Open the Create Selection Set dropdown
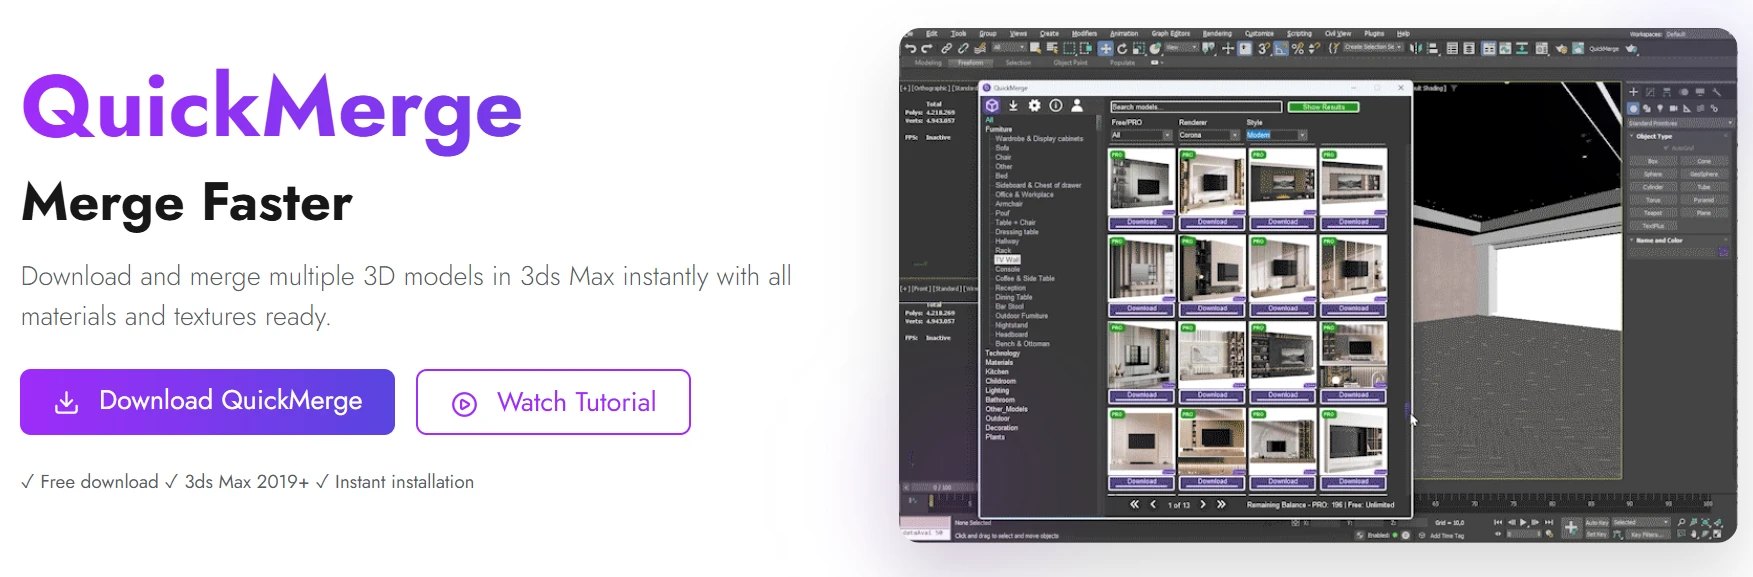 pyautogui.click(x=1372, y=47)
